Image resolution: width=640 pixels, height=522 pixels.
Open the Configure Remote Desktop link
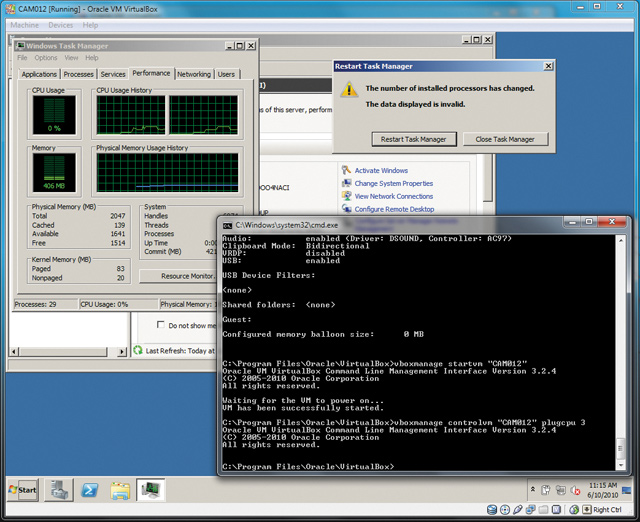(394, 209)
